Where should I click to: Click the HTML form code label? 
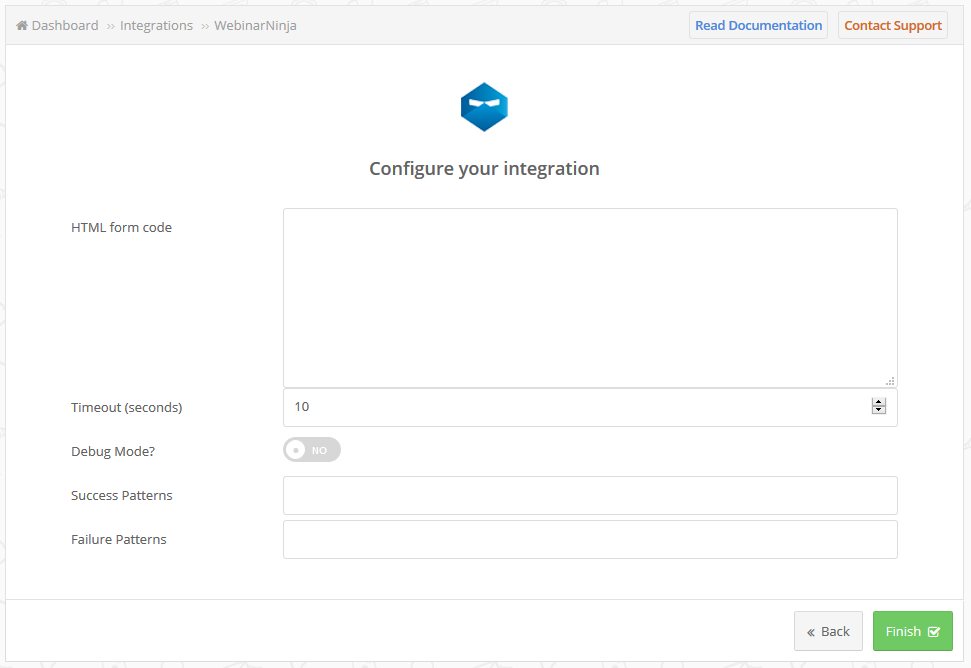(x=121, y=227)
